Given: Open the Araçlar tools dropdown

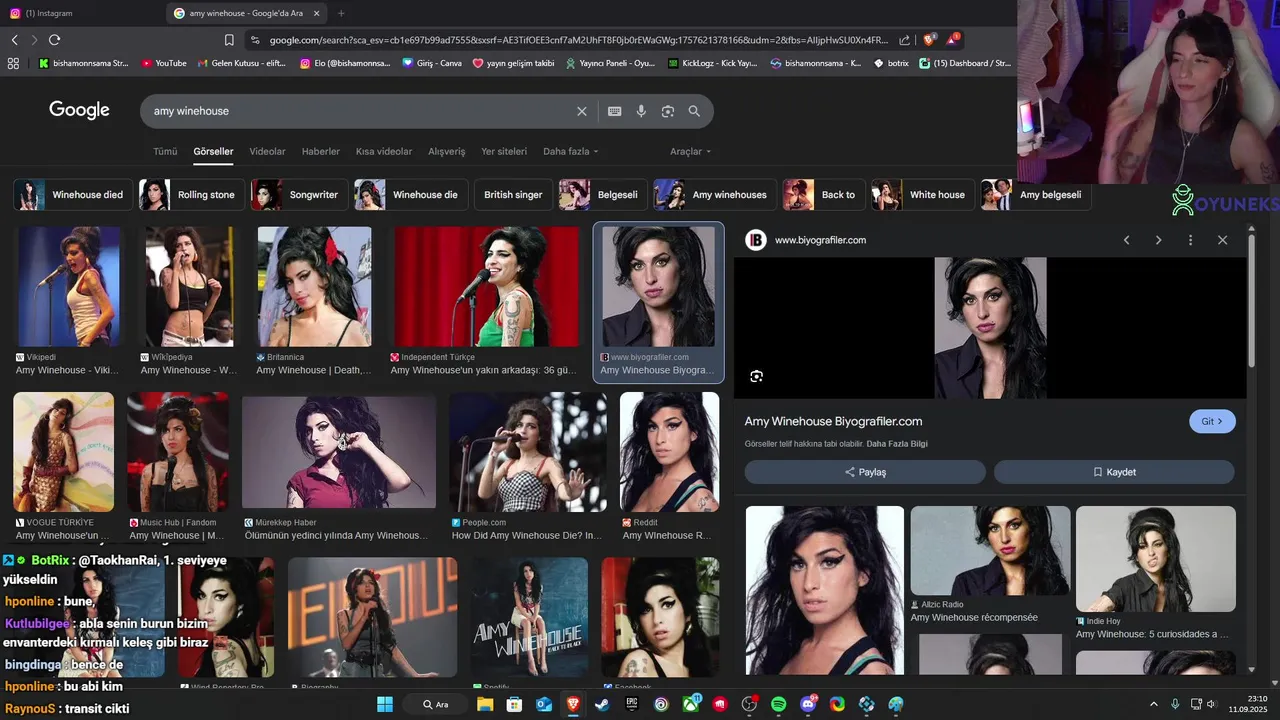Looking at the screenshot, I should 690,151.
